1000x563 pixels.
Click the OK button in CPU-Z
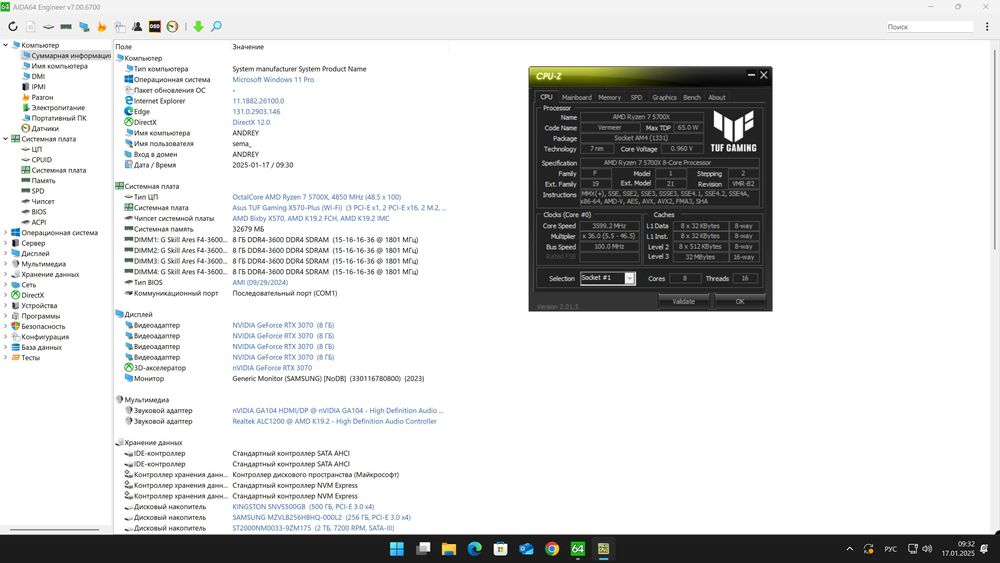[x=740, y=302]
